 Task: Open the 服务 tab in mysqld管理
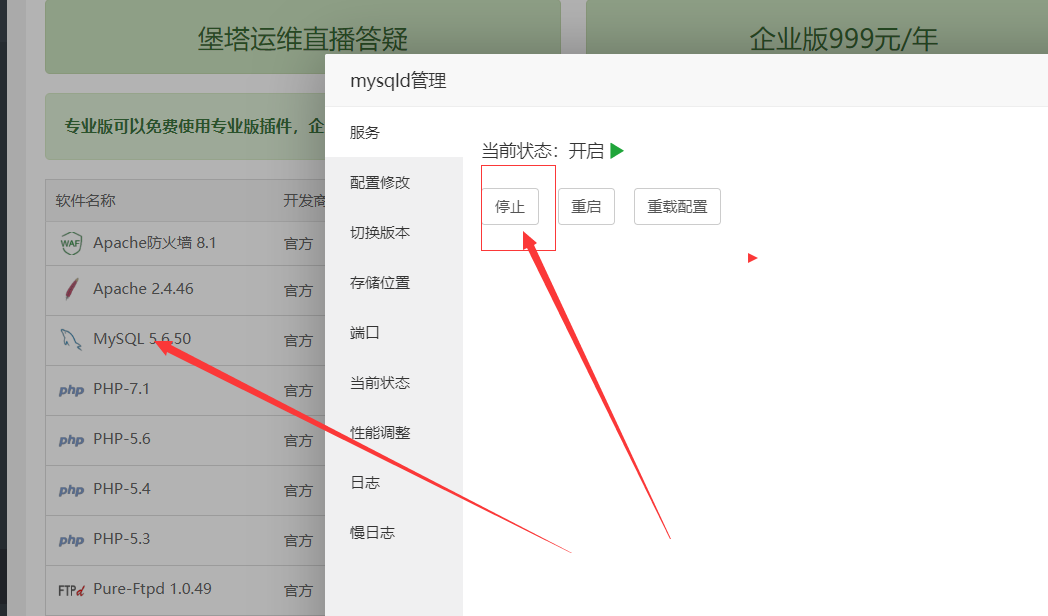(394, 132)
